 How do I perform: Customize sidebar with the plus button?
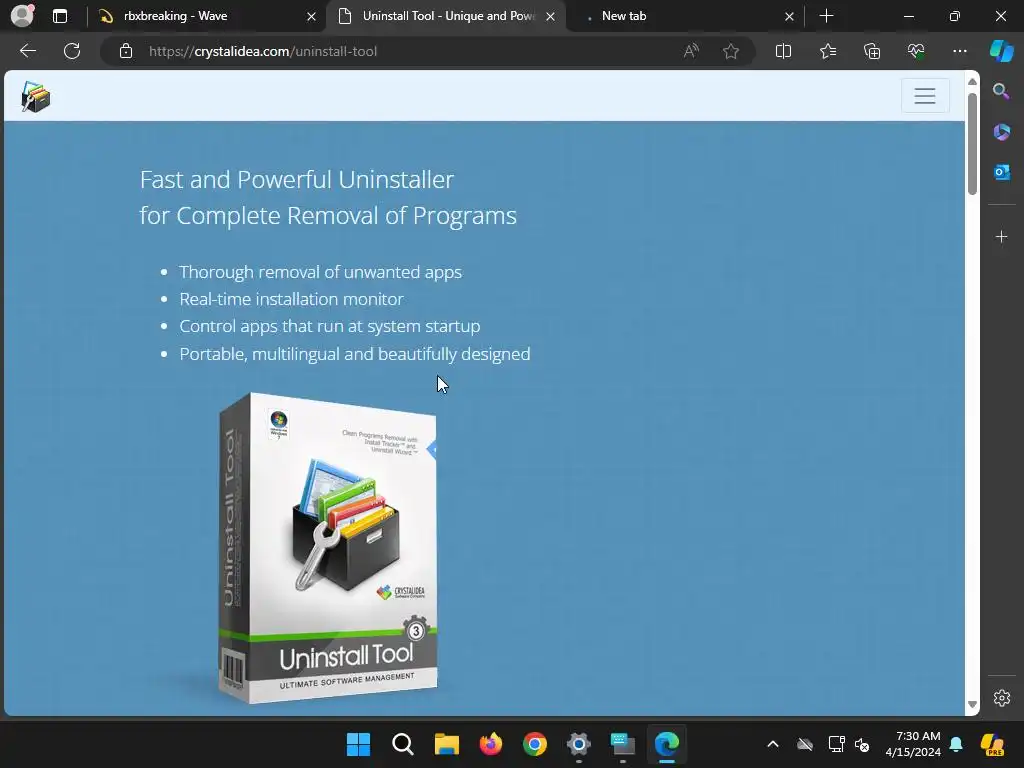pos(1001,236)
